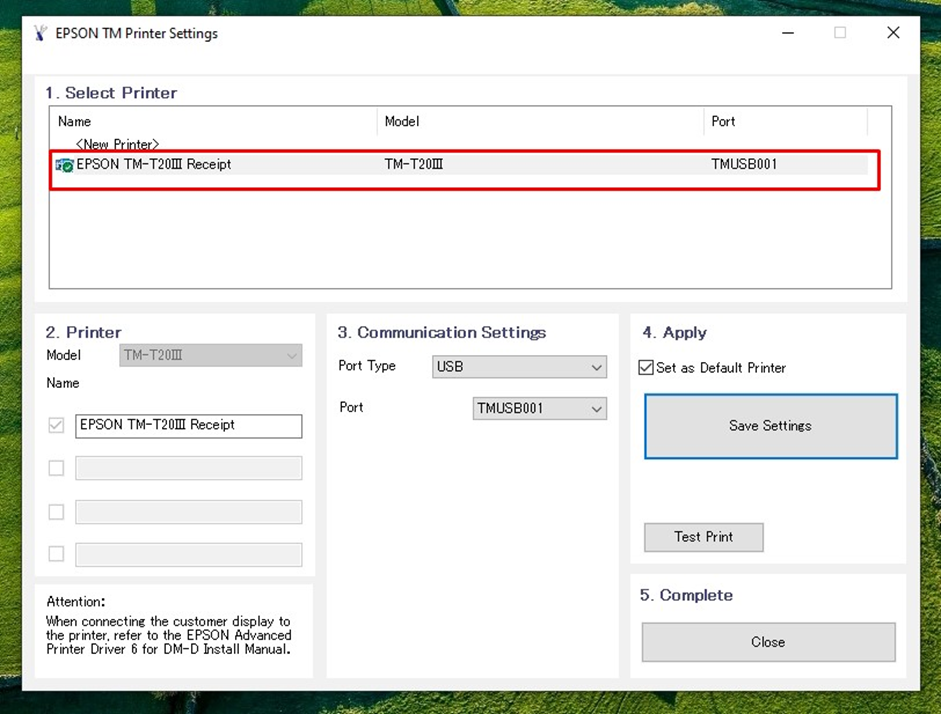Viewport: 941px width, 714px height.
Task: Toggle the Set as Default Printer checkbox
Action: click(646, 368)
